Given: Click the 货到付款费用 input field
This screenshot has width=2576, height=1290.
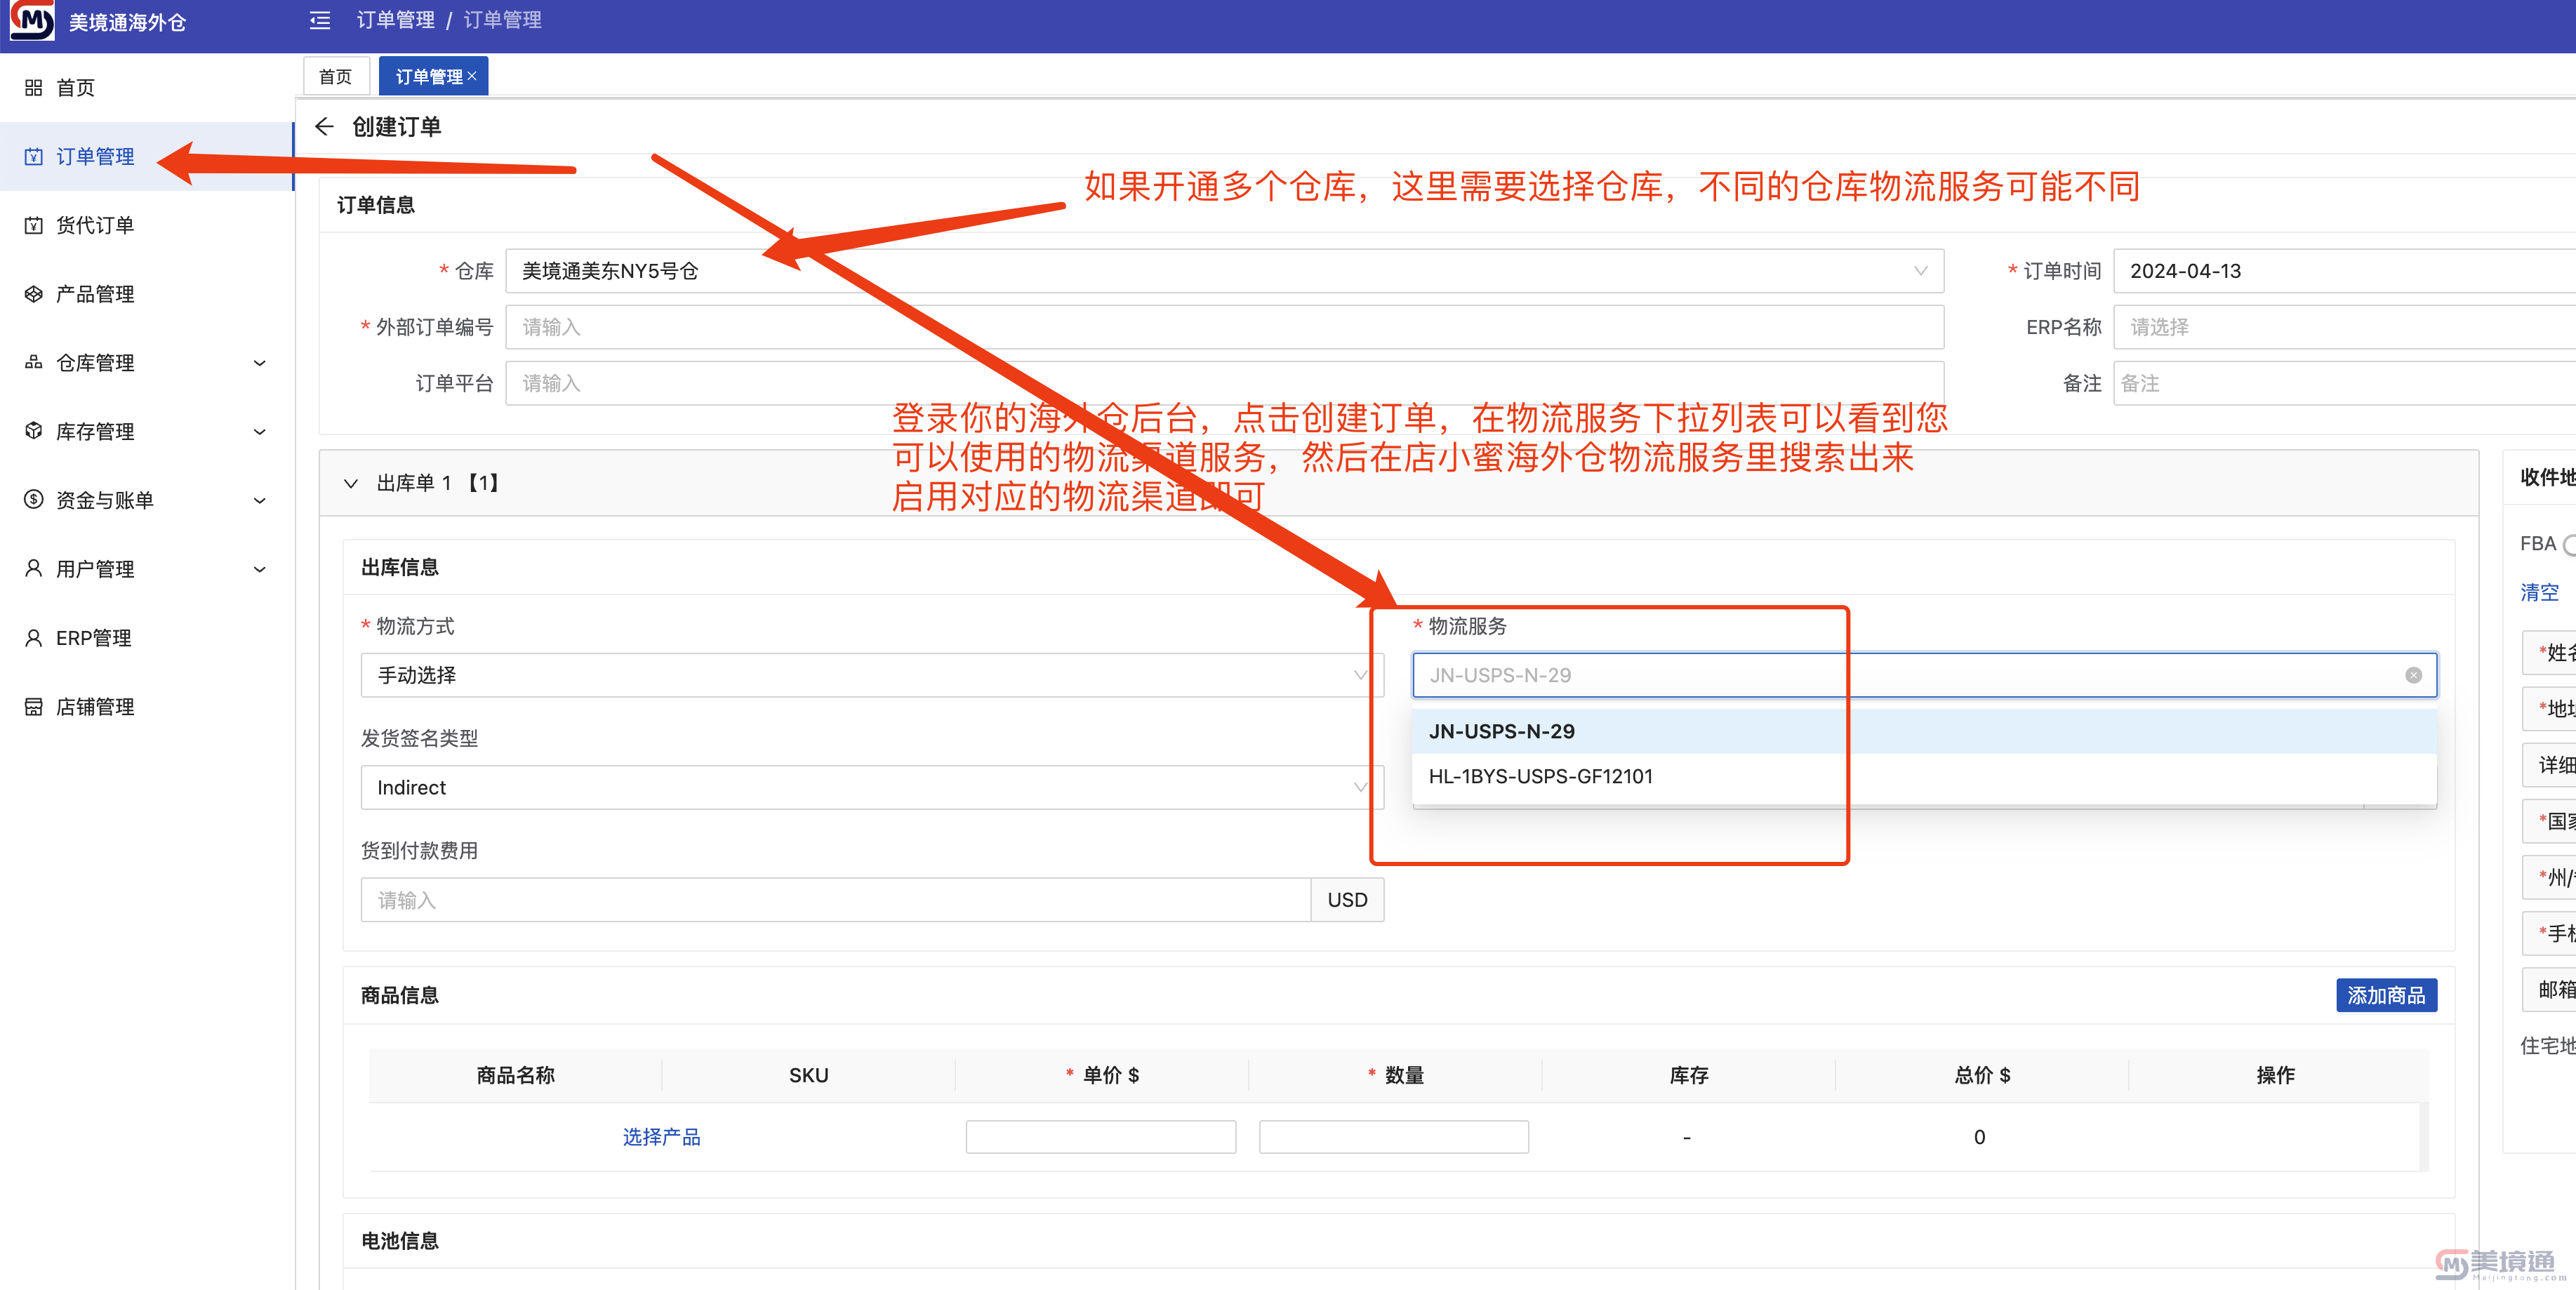Looking at the screenshot, I should tap(836, 900).
